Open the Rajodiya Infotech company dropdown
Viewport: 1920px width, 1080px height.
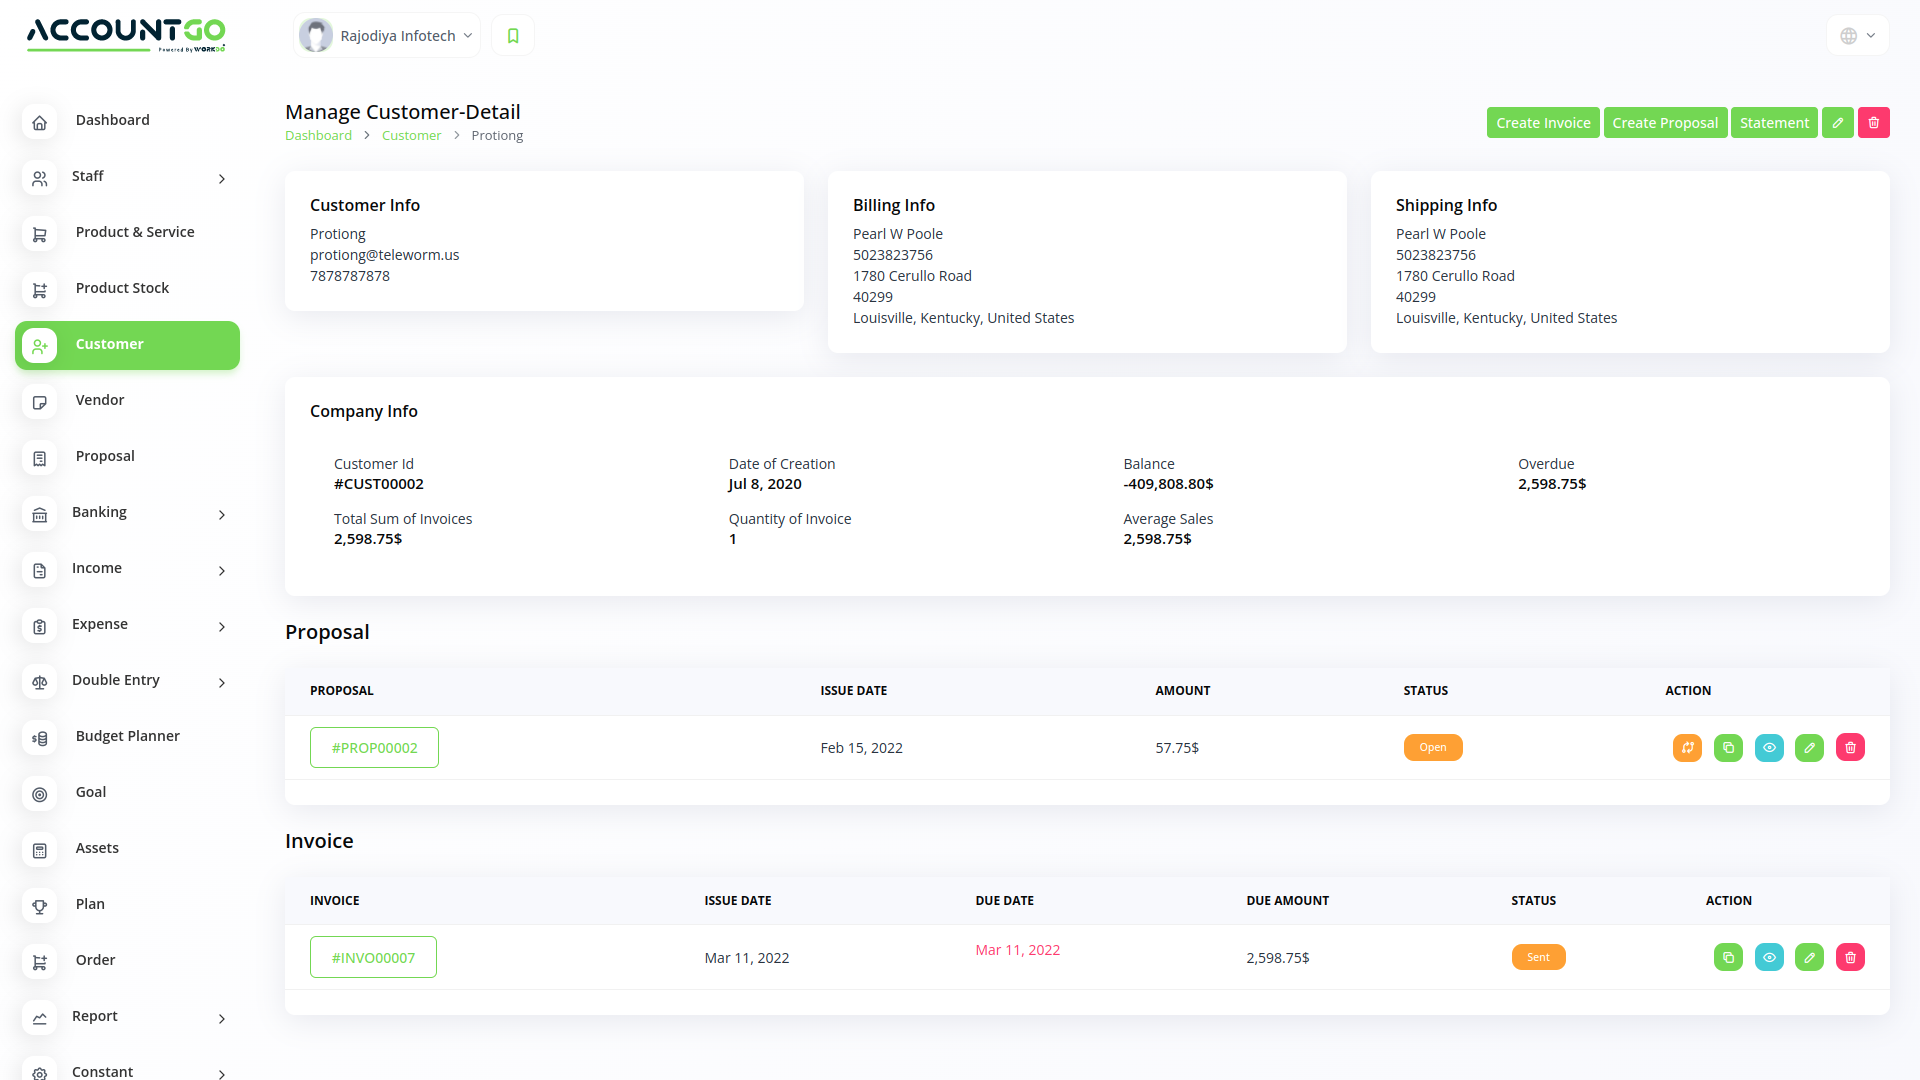click(x=386, y=34)
